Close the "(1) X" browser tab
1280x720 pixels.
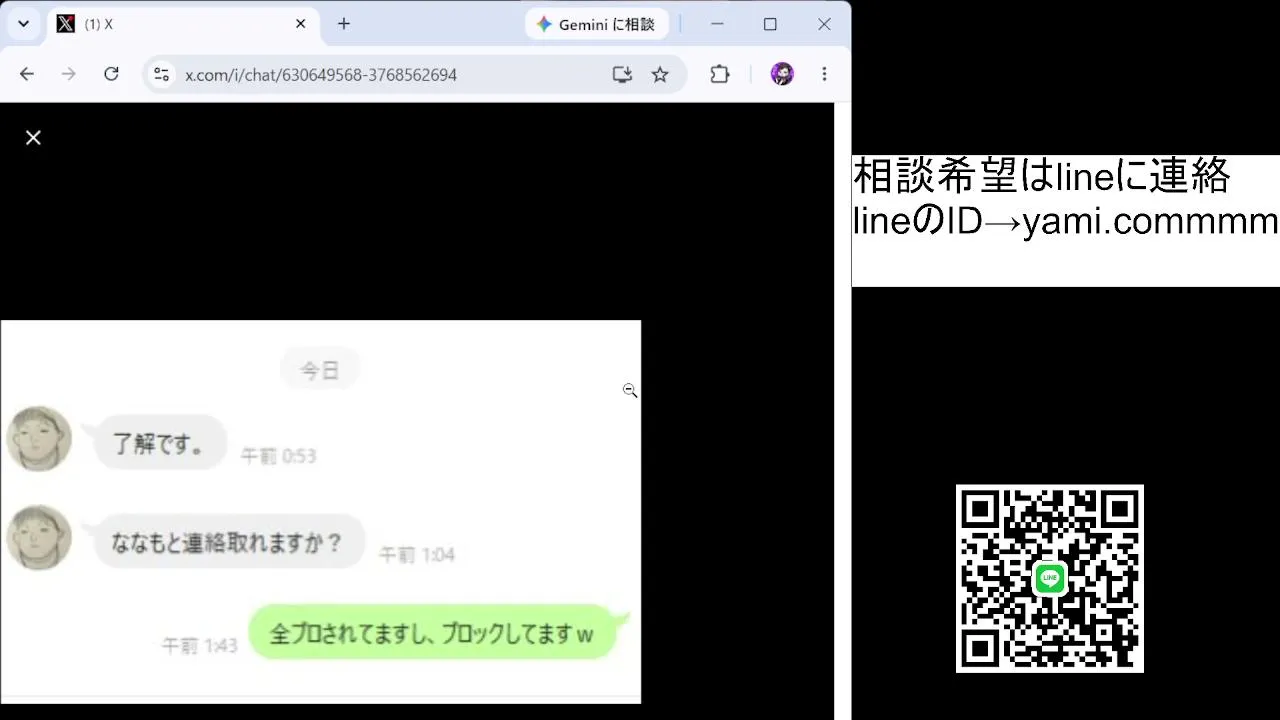click(300, 24)
